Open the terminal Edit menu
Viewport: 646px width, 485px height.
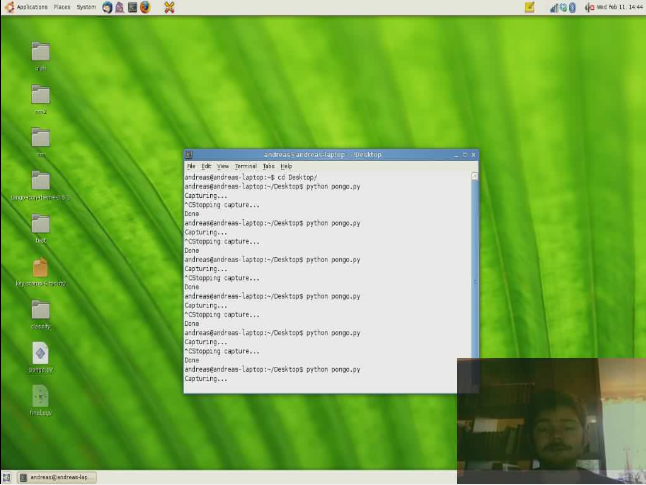pyautogui.click(x=206, y=166)
